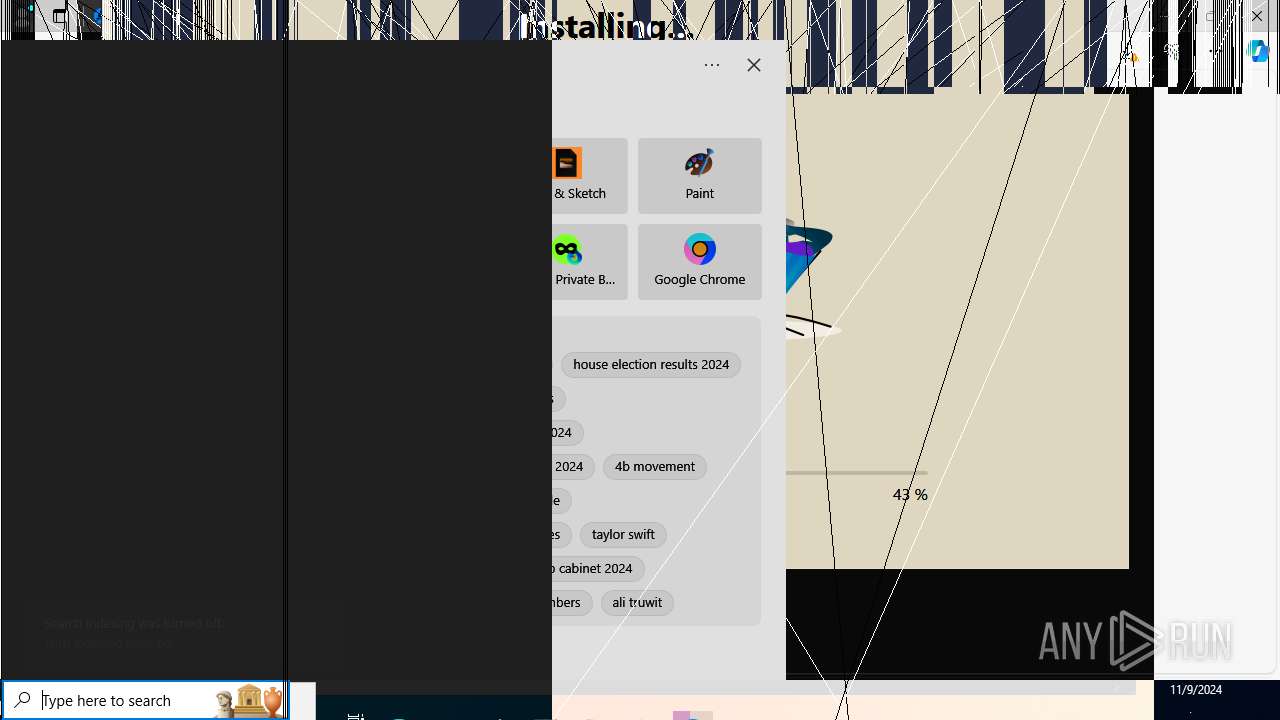Viewport: 1280px width, 720px height.
Task: Open the Snip & Sketch app tile
Action: click(x=589, y=176)
